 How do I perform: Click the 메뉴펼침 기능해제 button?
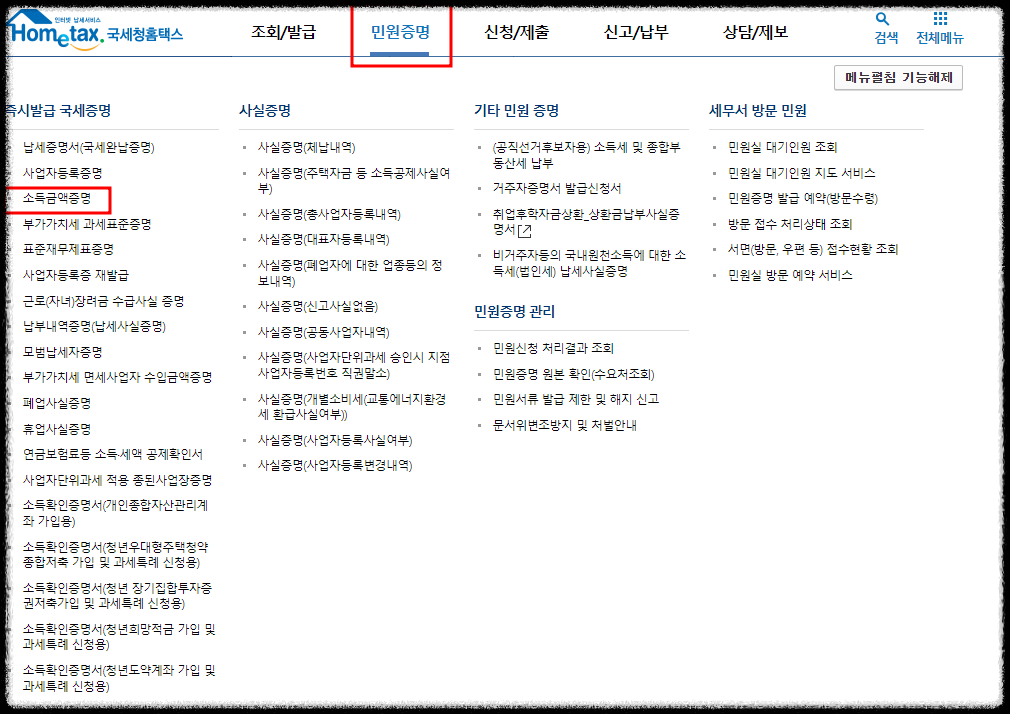pyautogui.click(x=896, y=76)
